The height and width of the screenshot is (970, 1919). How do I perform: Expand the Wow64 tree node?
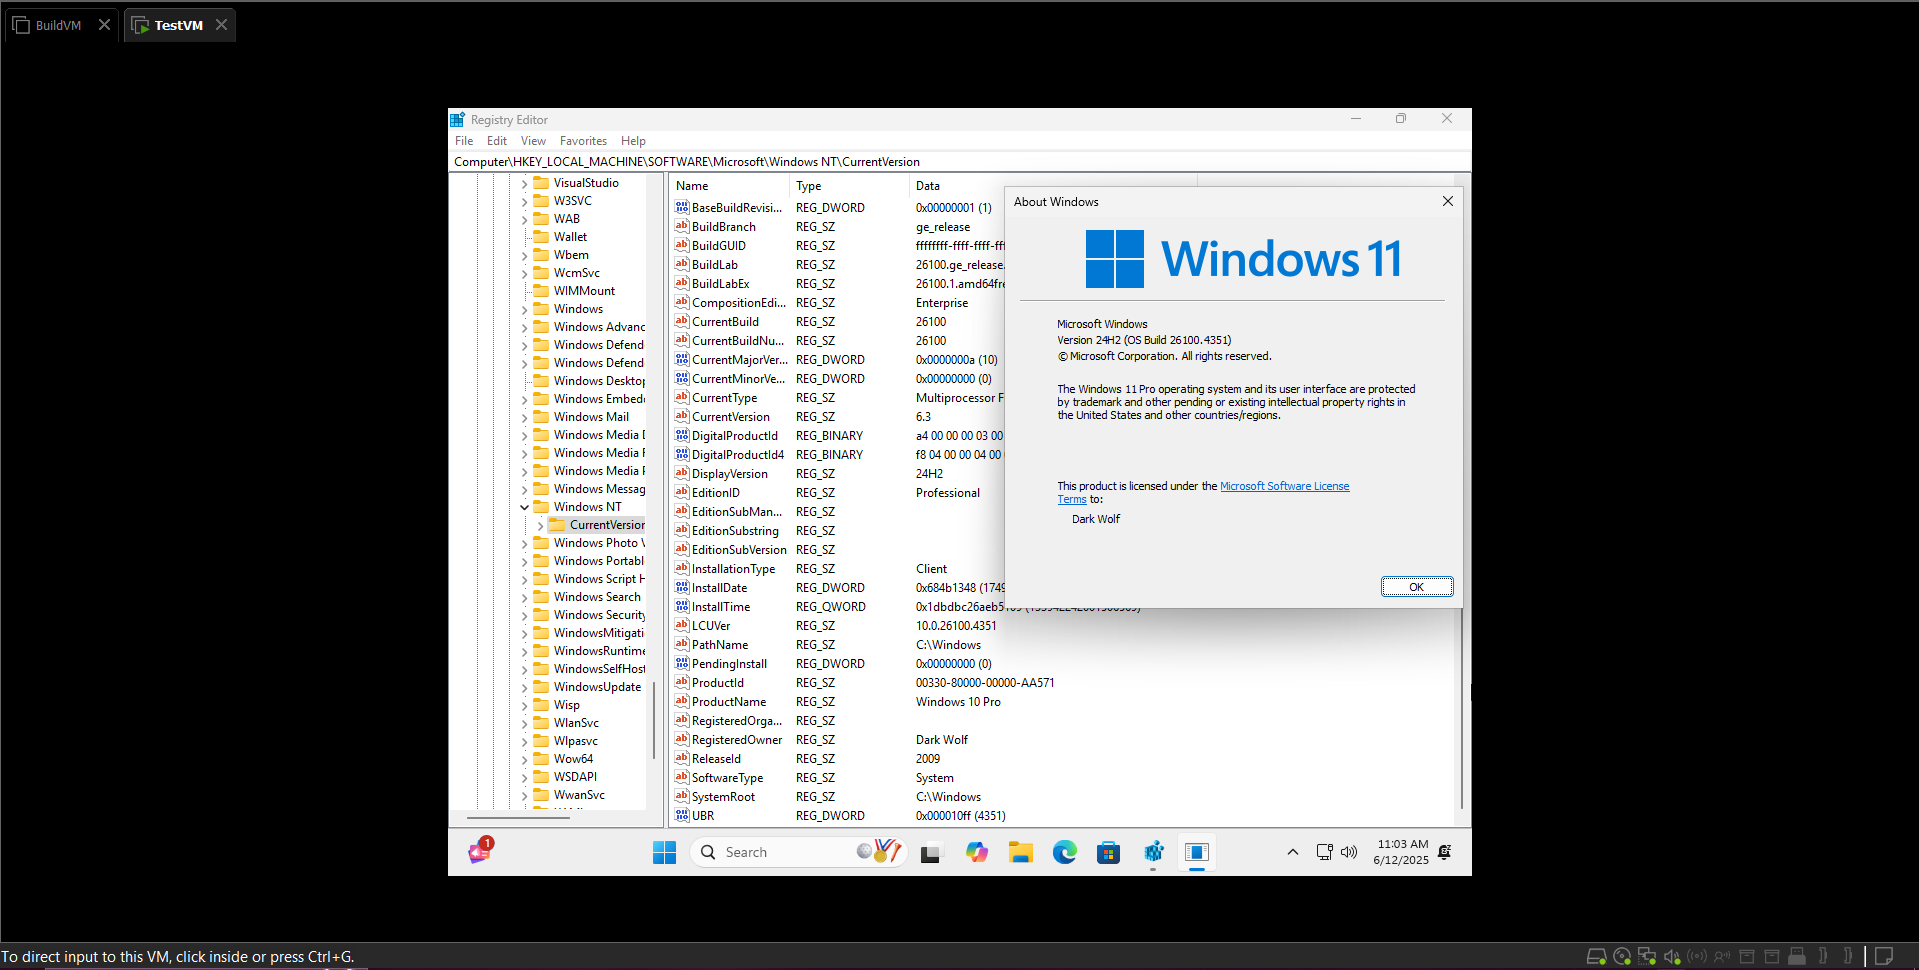point(524,759)
